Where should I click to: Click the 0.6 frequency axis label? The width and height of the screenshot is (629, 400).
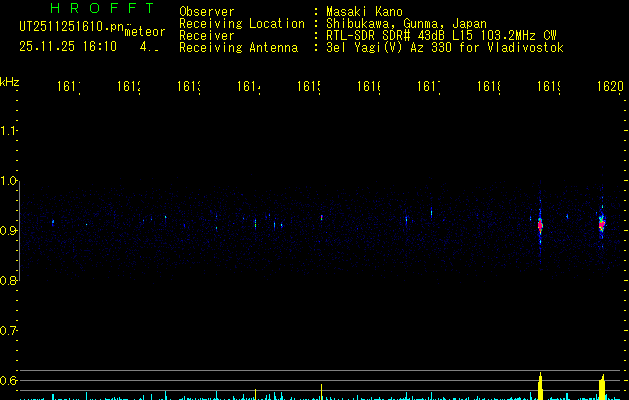(x=8, y=380)
